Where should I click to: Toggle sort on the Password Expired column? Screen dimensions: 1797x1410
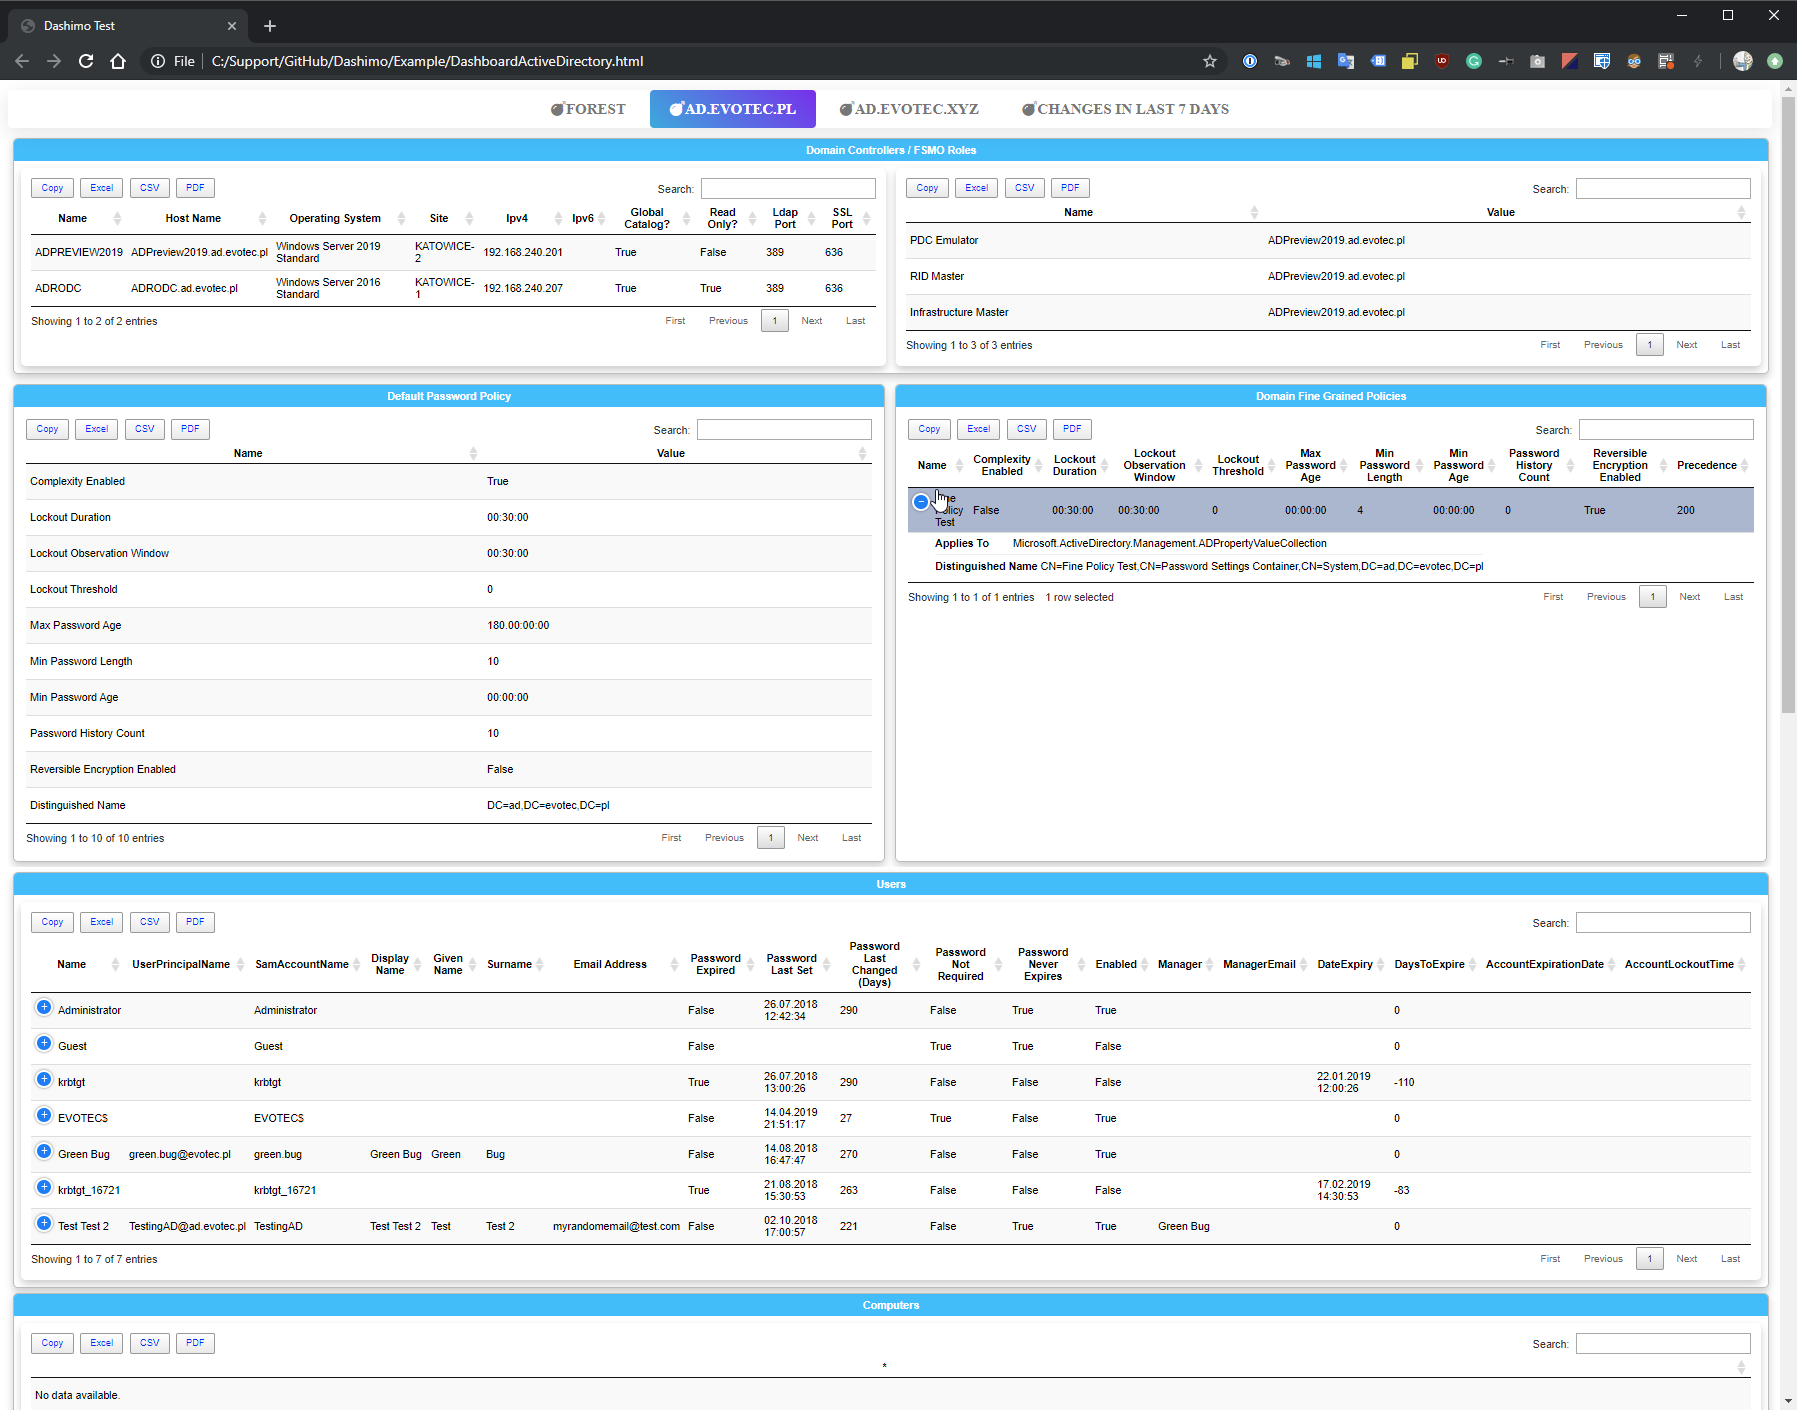716,964
